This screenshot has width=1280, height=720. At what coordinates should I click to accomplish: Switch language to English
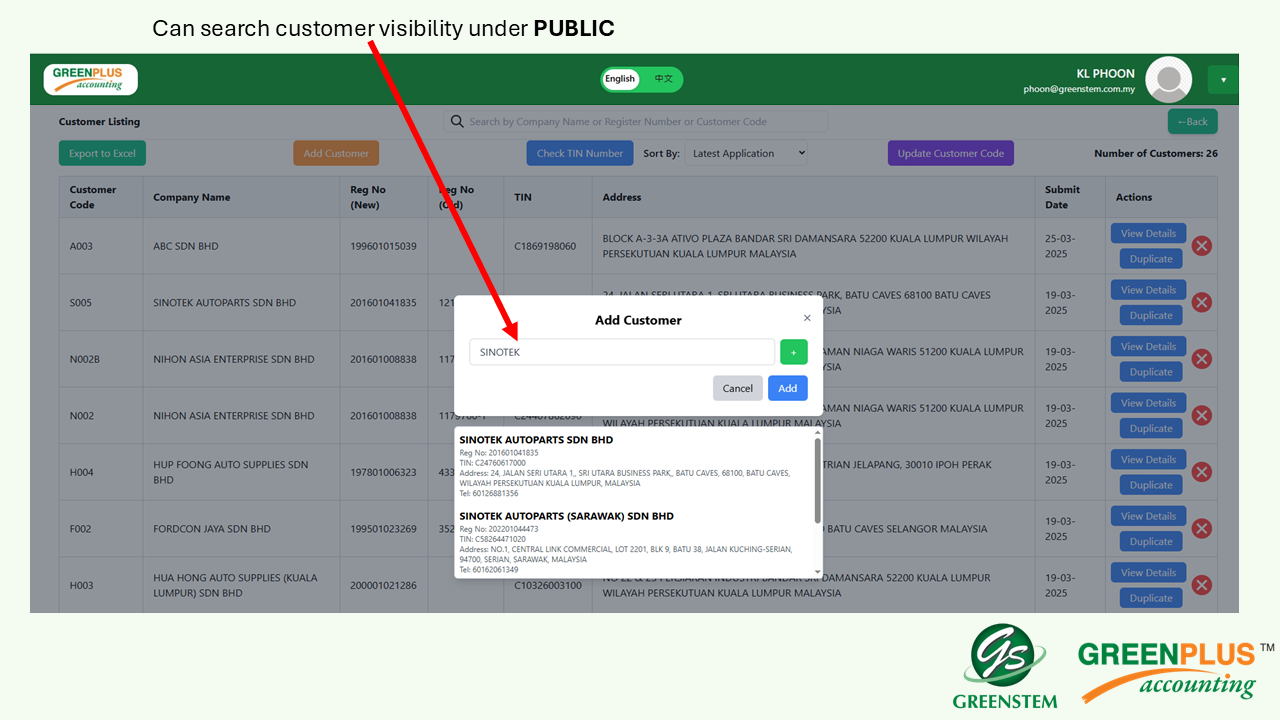click(620, 79)
